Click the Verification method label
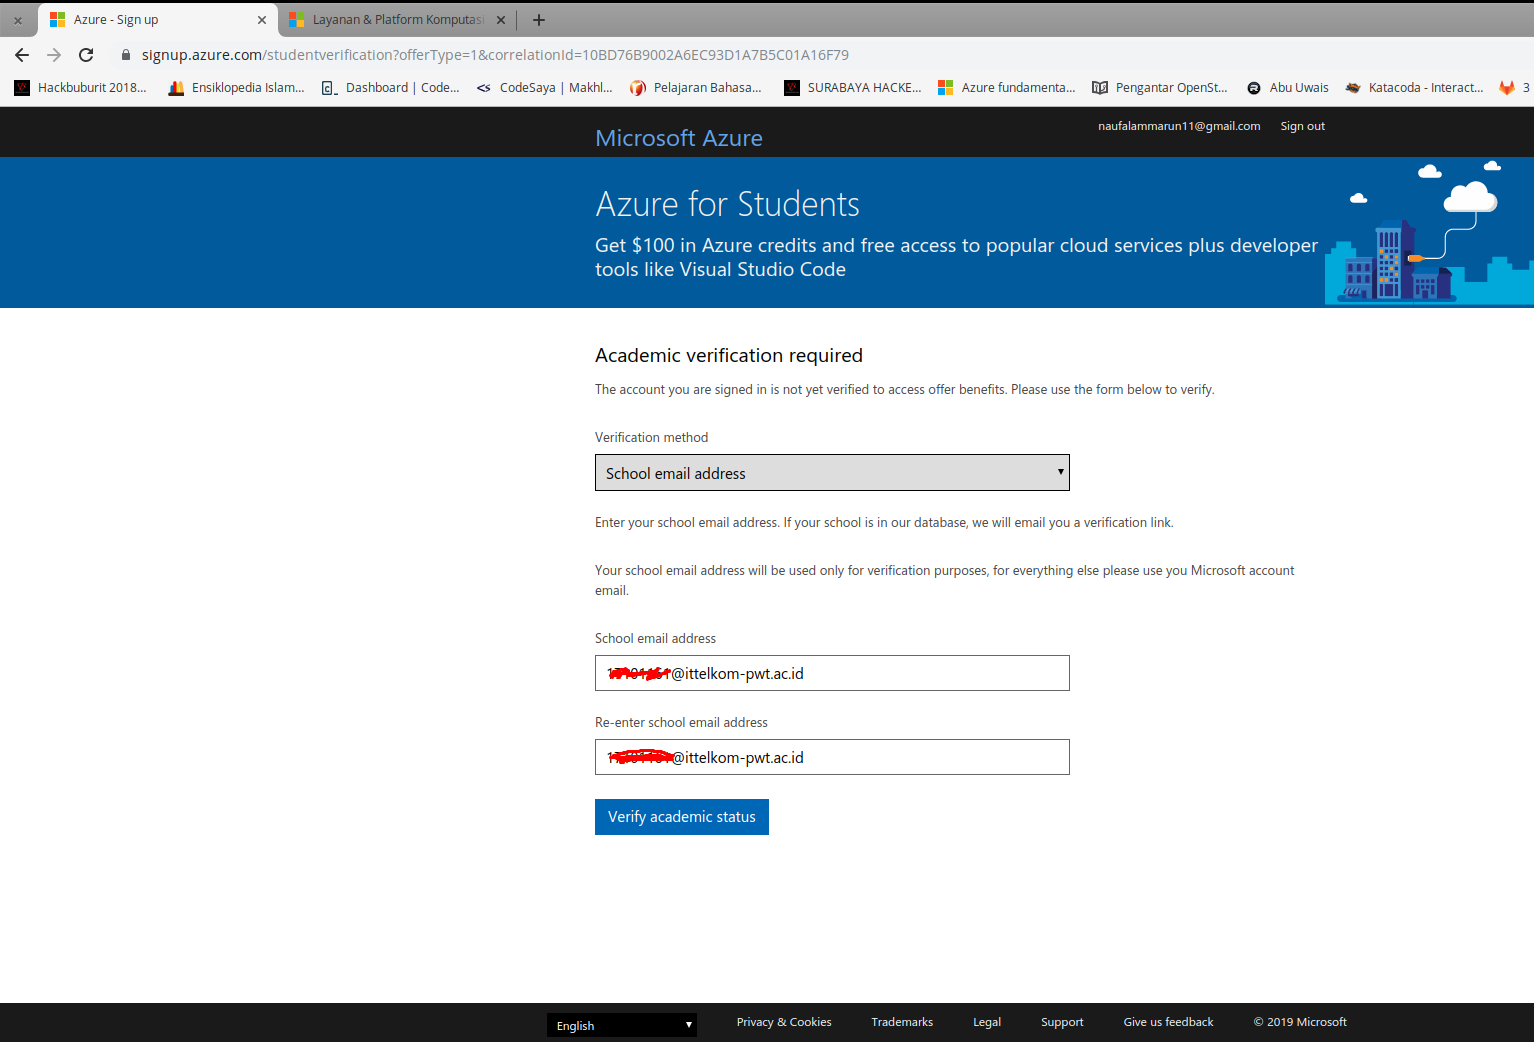The height and width of the screenshot is (1042, 1534). [x=651, y=437]
